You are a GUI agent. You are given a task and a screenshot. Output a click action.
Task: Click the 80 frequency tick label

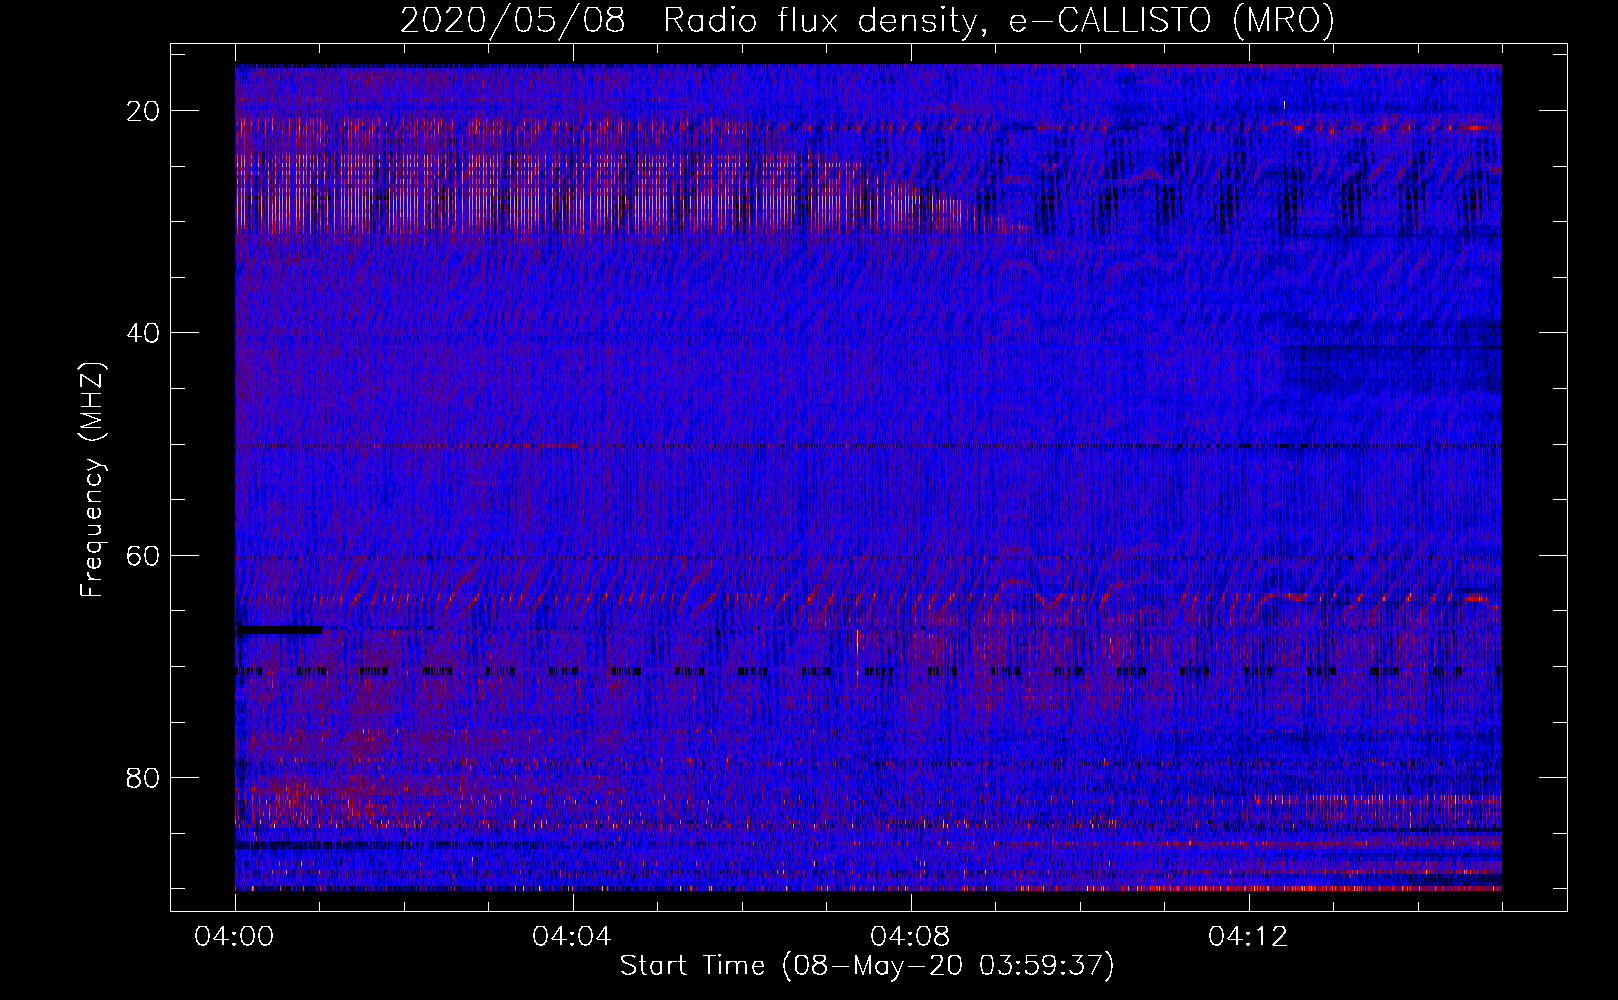point(144,777)
